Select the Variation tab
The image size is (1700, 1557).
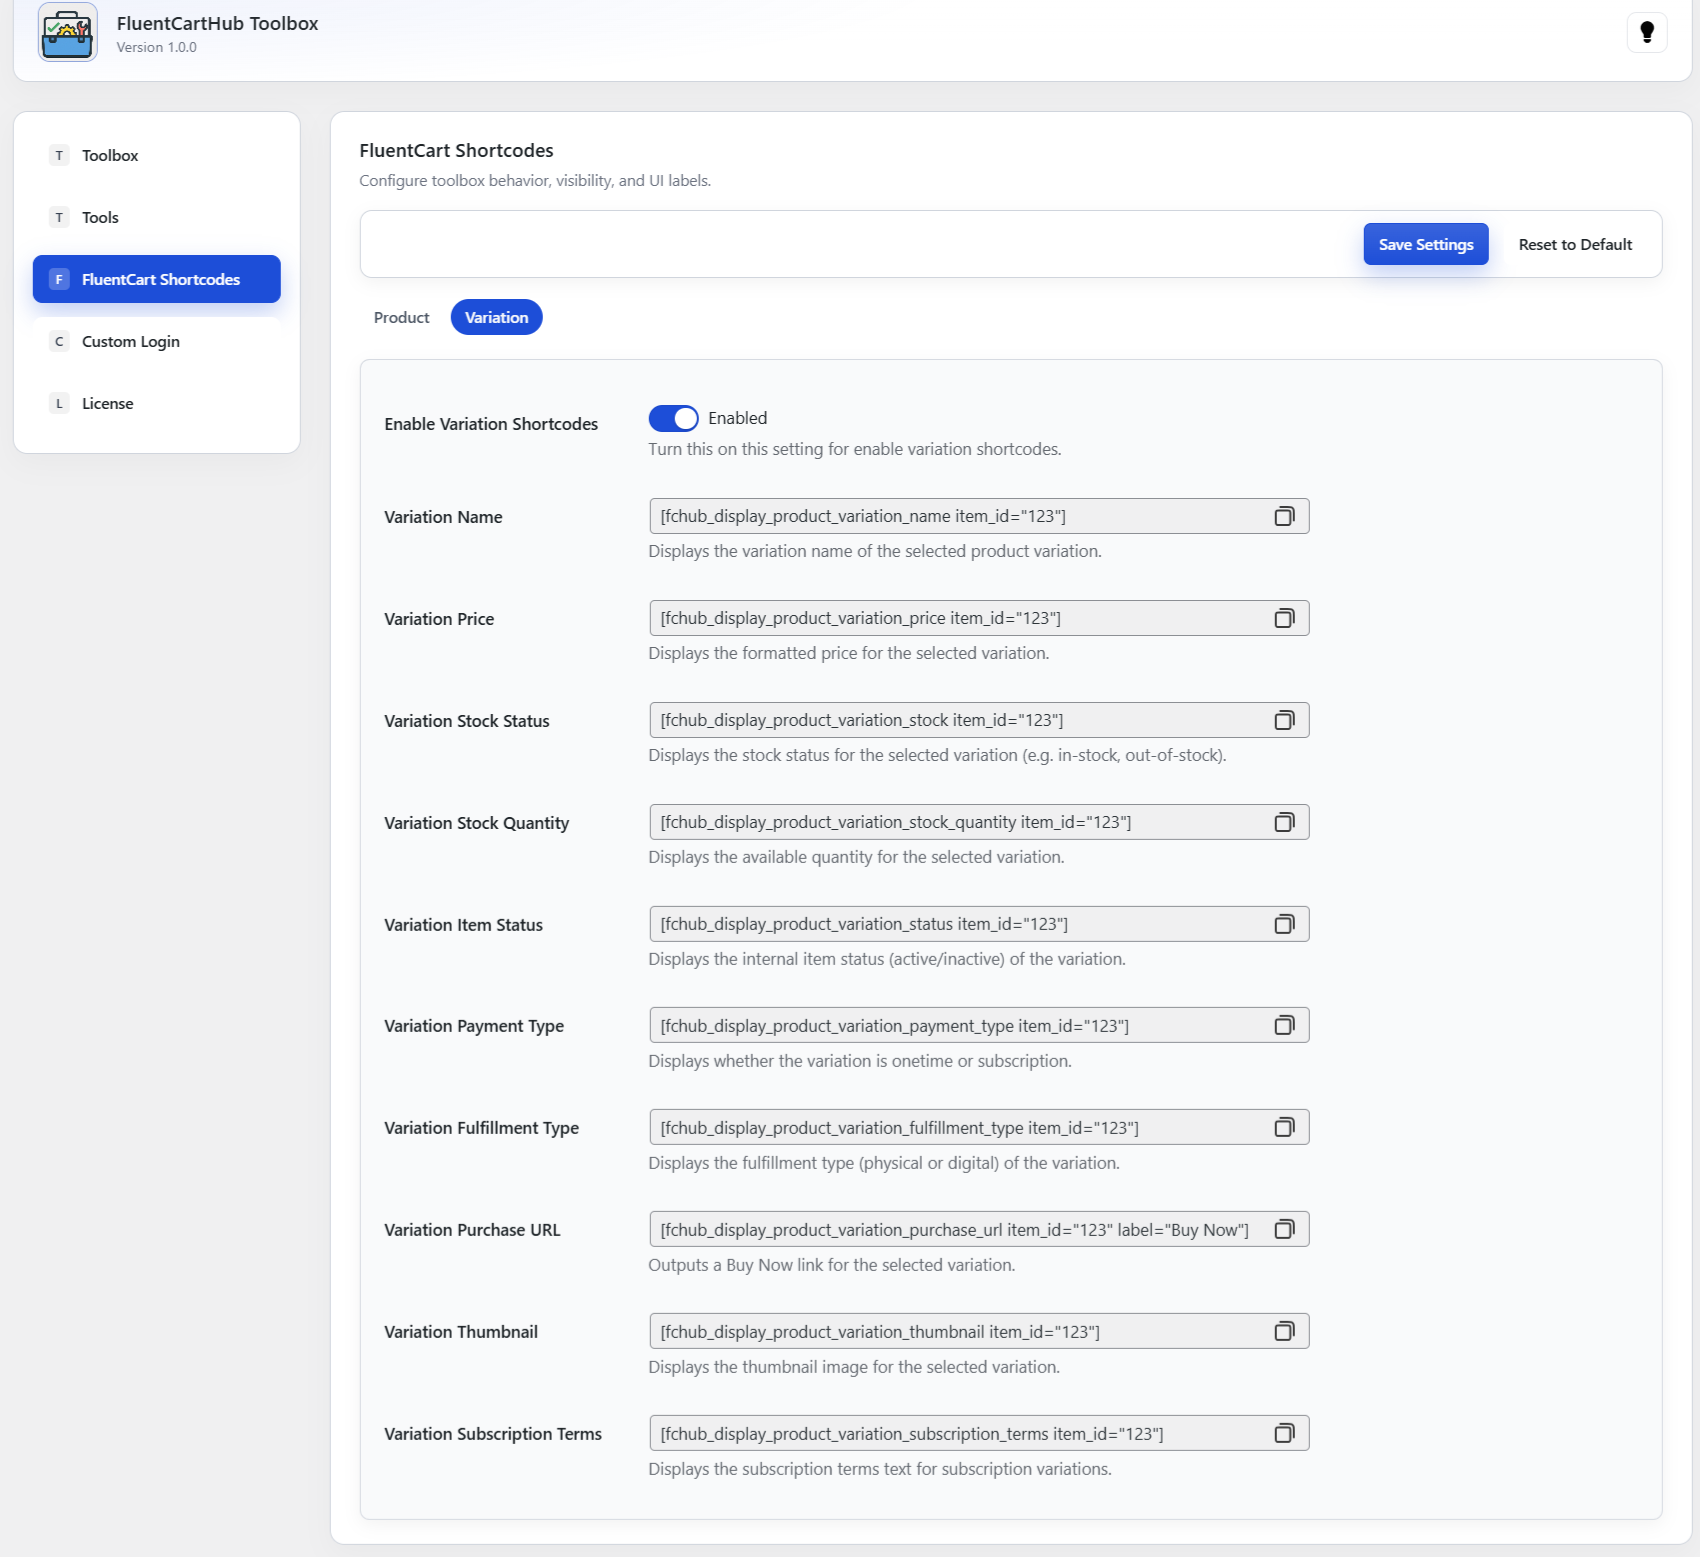496,317
